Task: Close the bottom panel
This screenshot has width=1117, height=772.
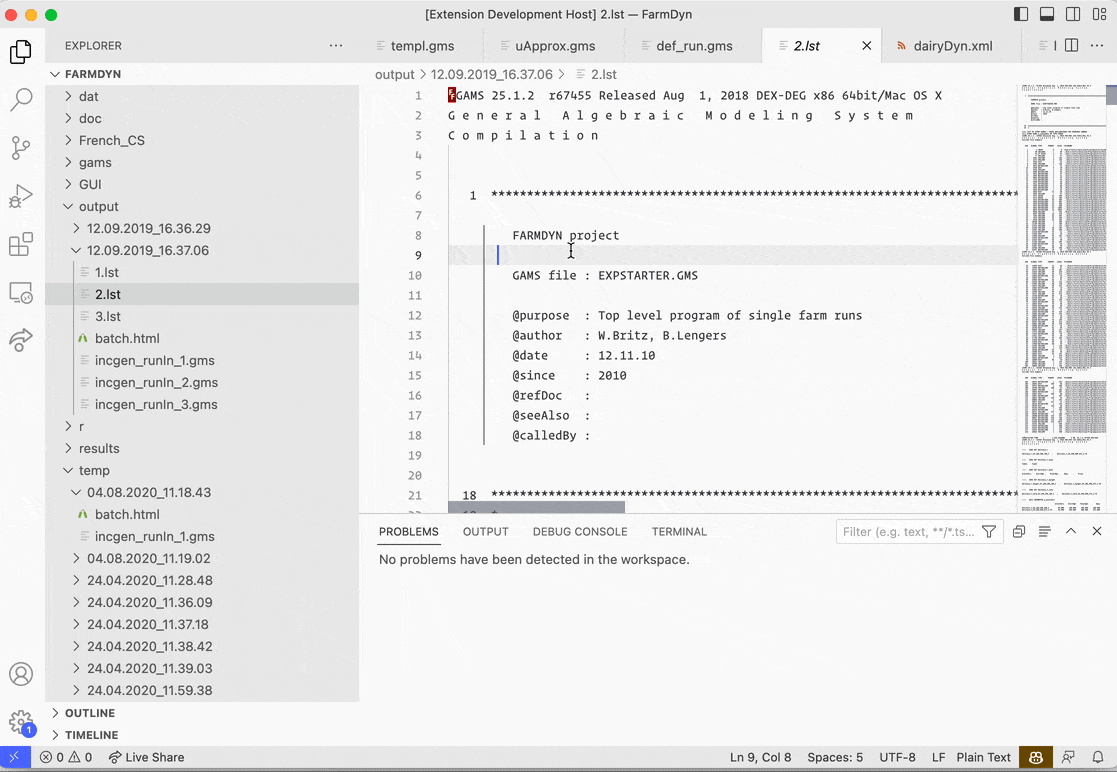Action: (1097, 531)
